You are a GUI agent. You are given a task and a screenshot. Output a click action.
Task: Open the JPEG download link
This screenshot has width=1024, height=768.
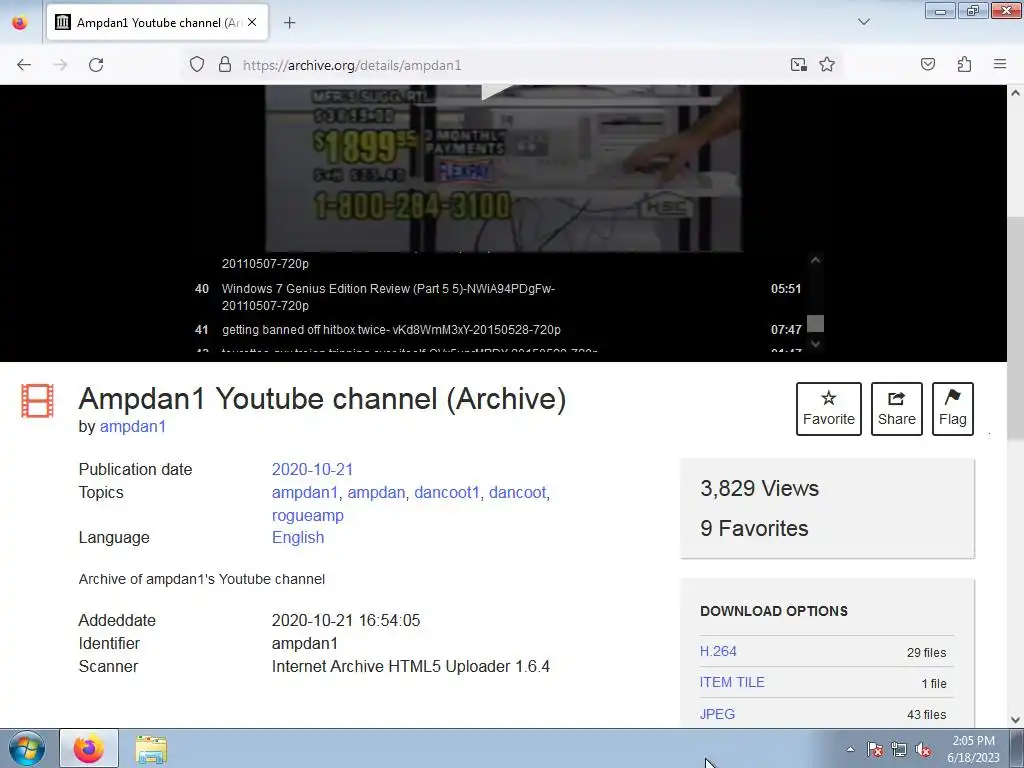coord(717,714)
